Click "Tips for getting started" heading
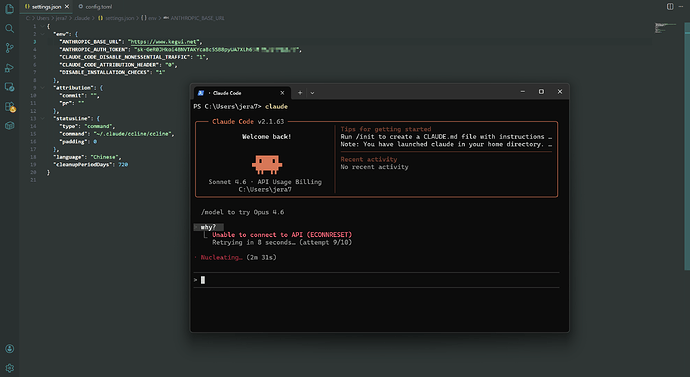This screenshot has width=690, height=377. pos(385,129)
